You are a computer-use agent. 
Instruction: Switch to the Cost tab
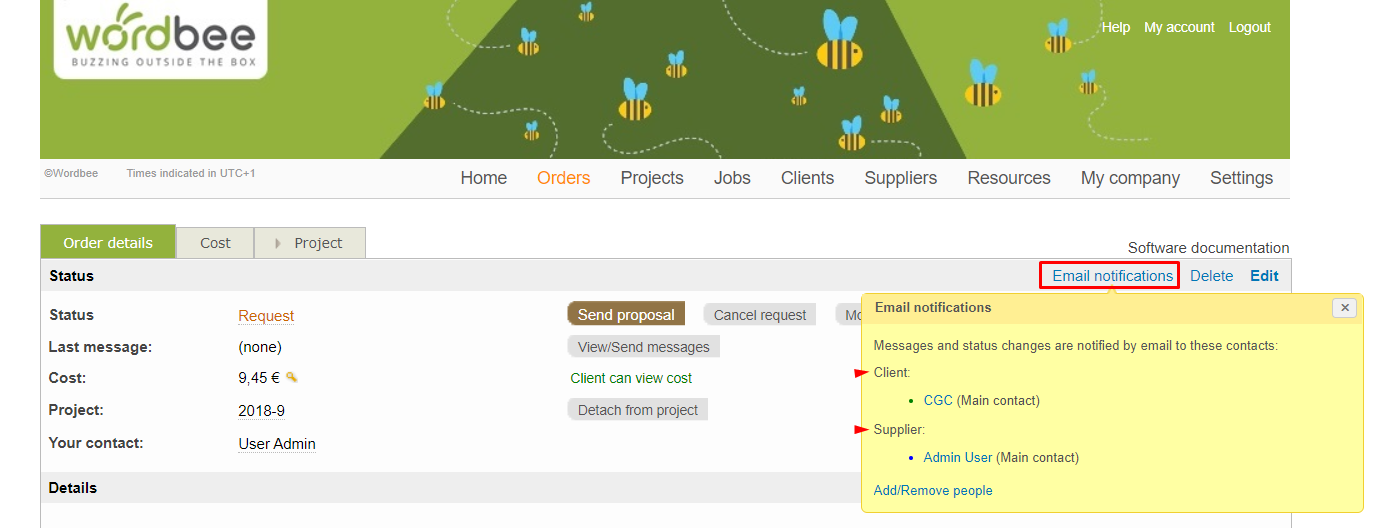215,243
